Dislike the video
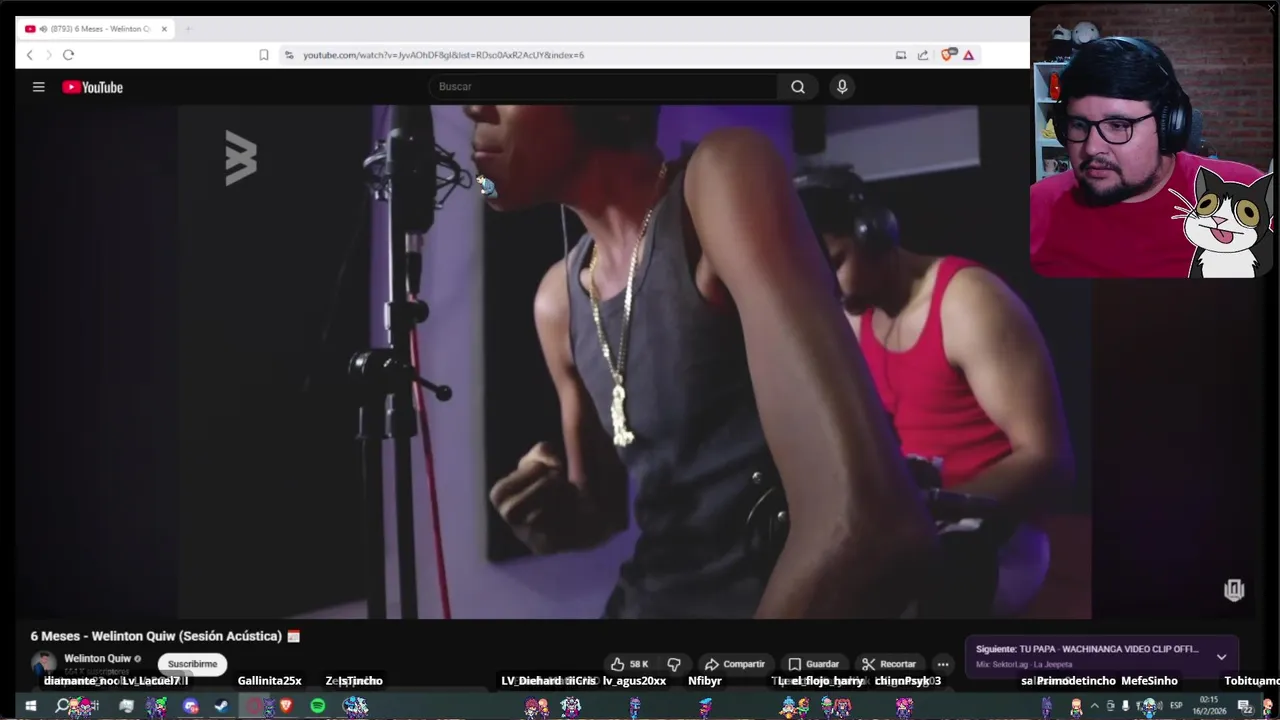 (x=674, y=664)
